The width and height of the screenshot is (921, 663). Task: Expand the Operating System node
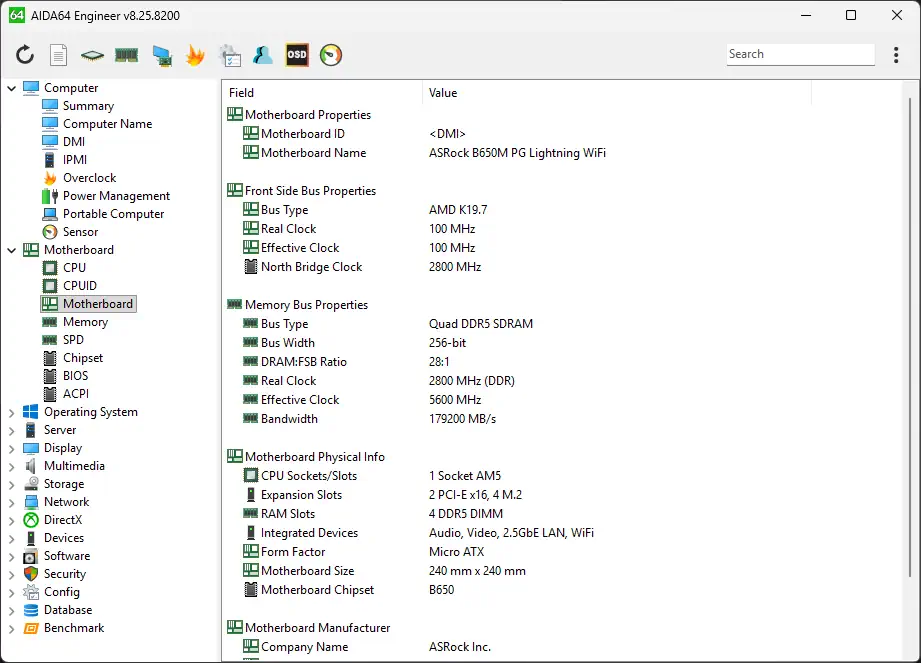click(11, 412)
